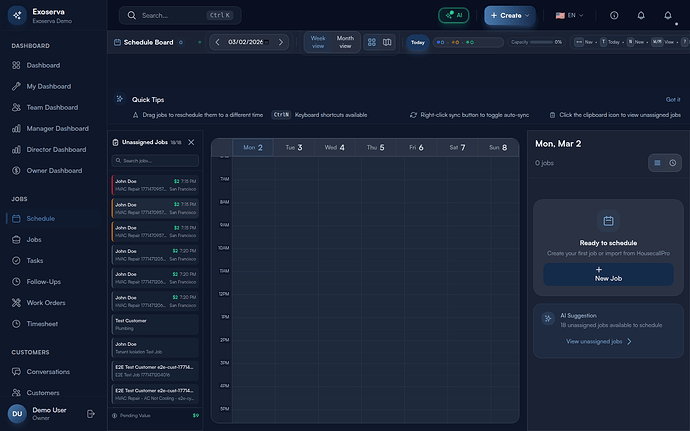
Task: Toggle list view in day panel
Action: pos(657,162)
